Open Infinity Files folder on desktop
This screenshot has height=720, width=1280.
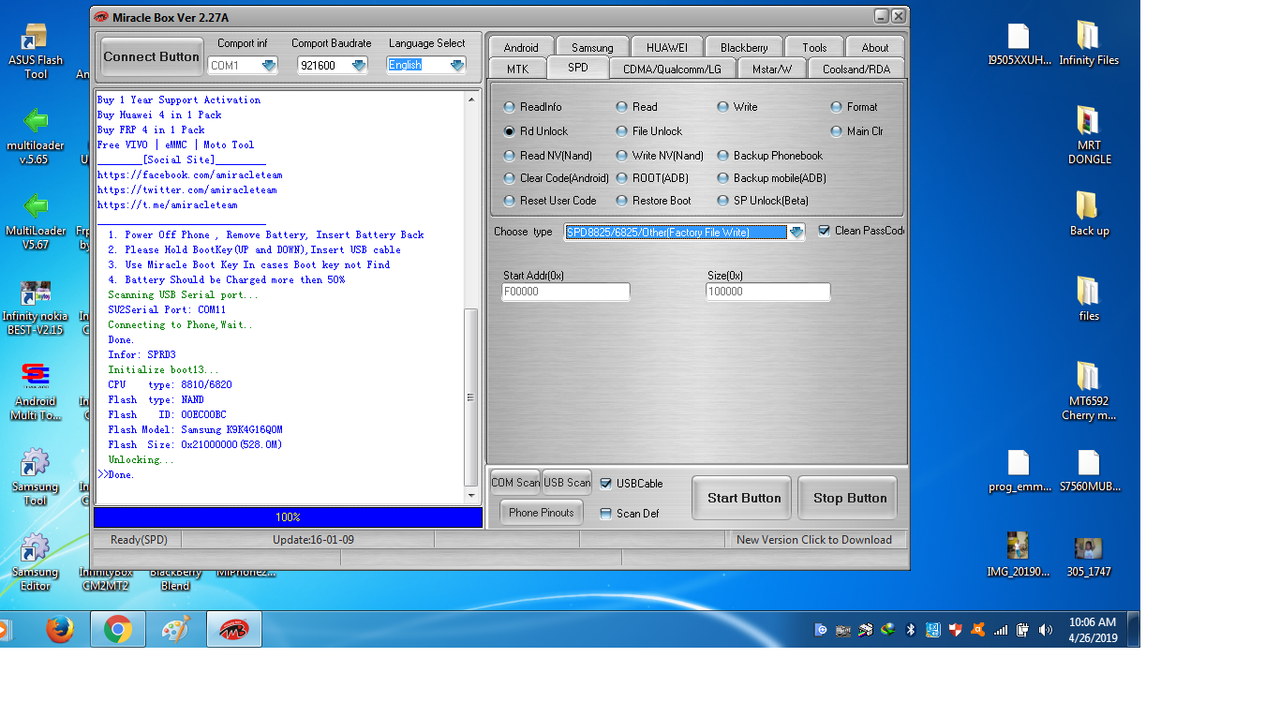click(1089, 45)
